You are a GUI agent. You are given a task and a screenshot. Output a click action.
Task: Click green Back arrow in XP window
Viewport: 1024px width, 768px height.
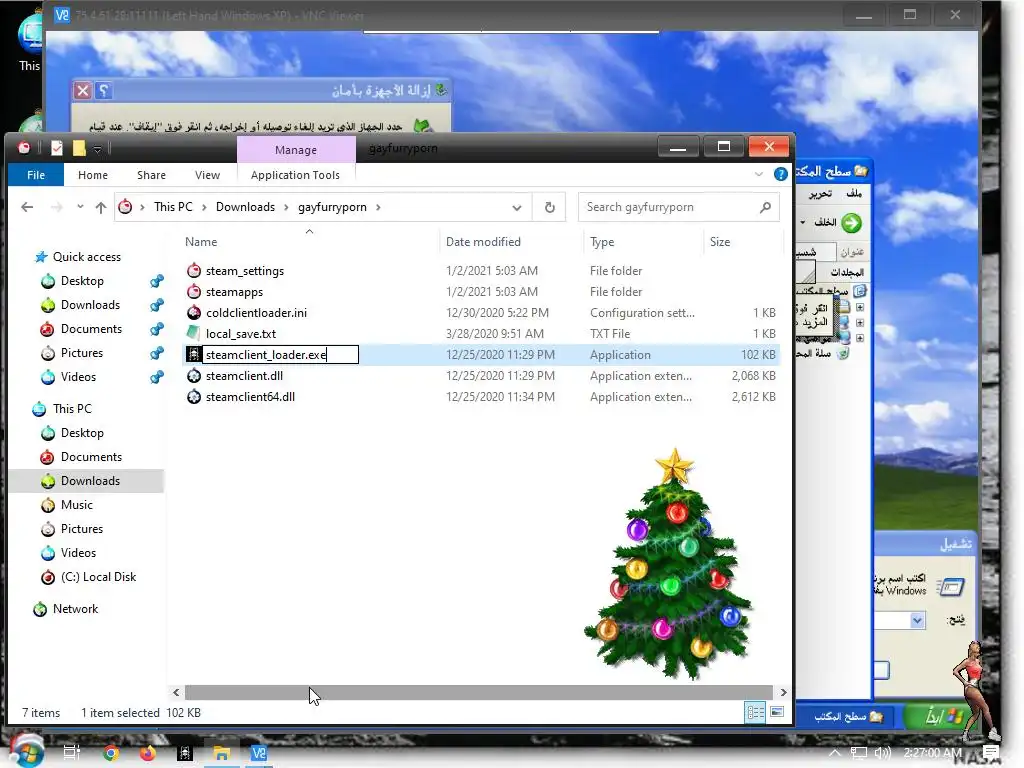coord(851,223)
